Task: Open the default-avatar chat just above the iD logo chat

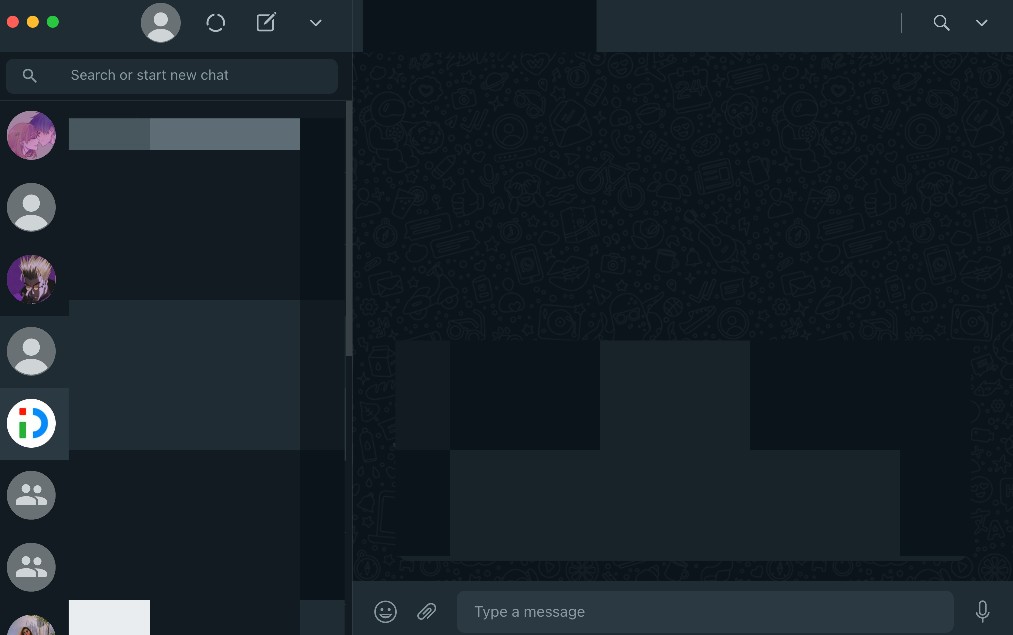Action: (31, 351)
